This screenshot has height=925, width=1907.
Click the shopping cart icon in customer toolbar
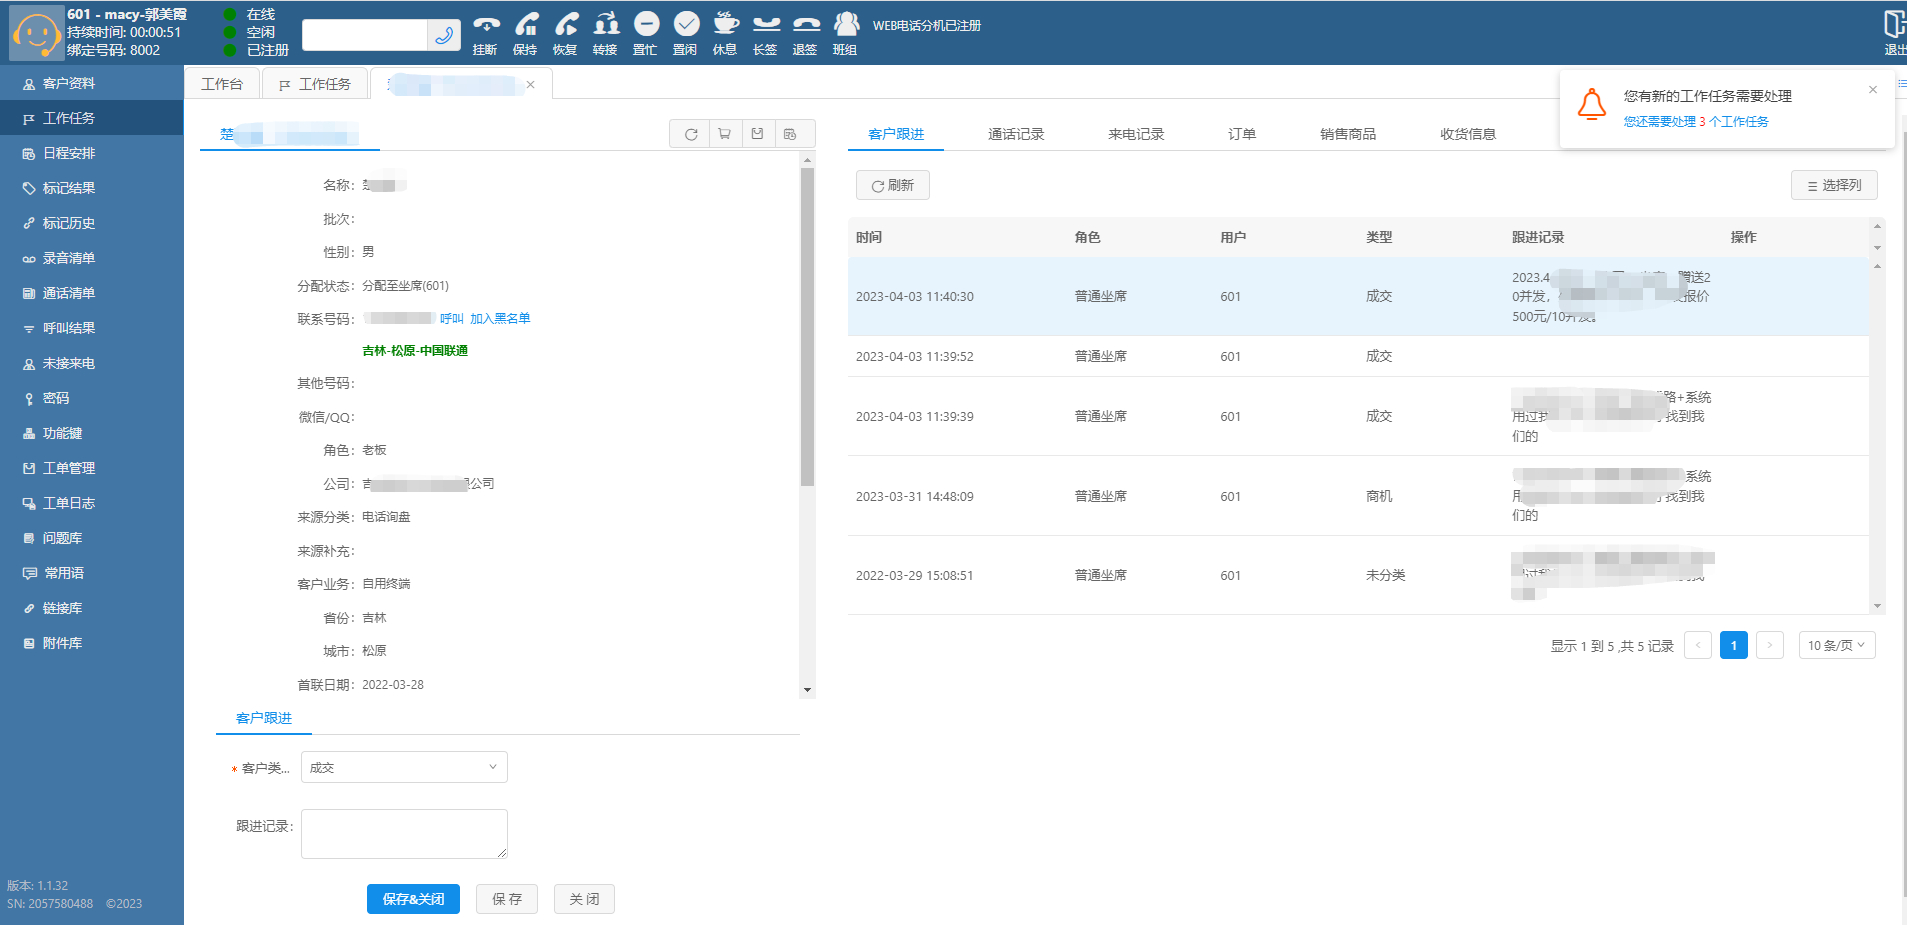[725, 134]
